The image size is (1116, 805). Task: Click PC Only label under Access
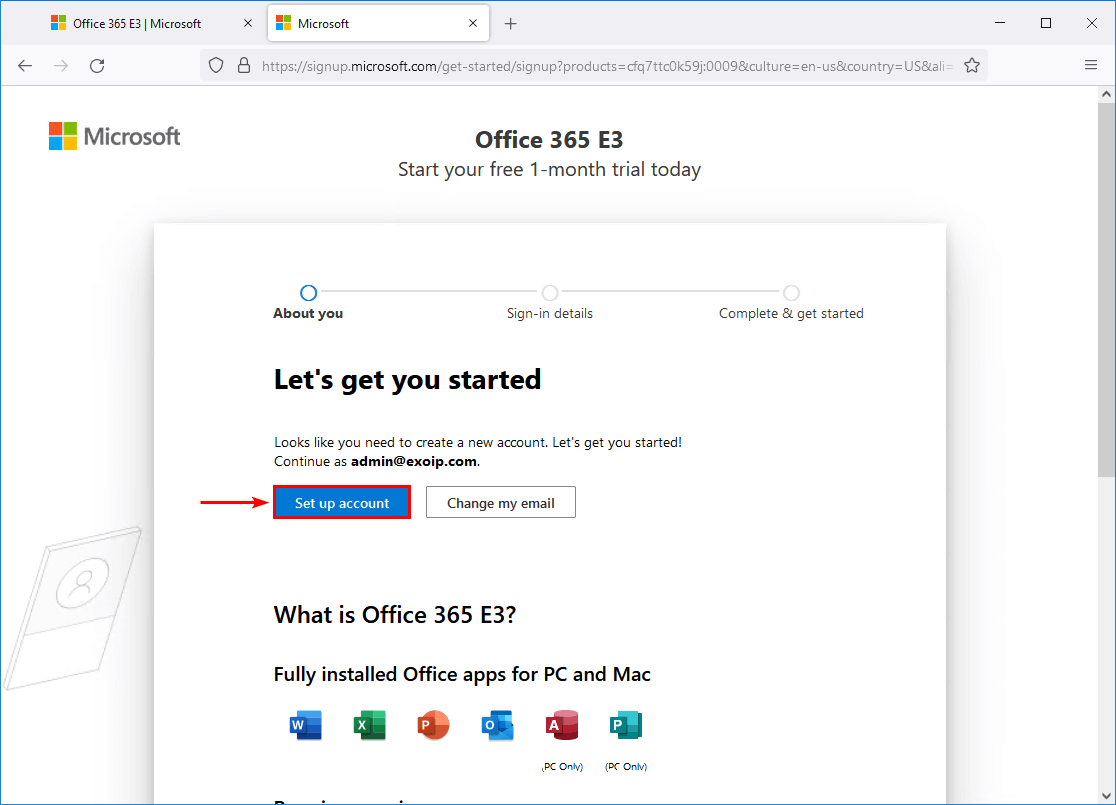(562, 767)
